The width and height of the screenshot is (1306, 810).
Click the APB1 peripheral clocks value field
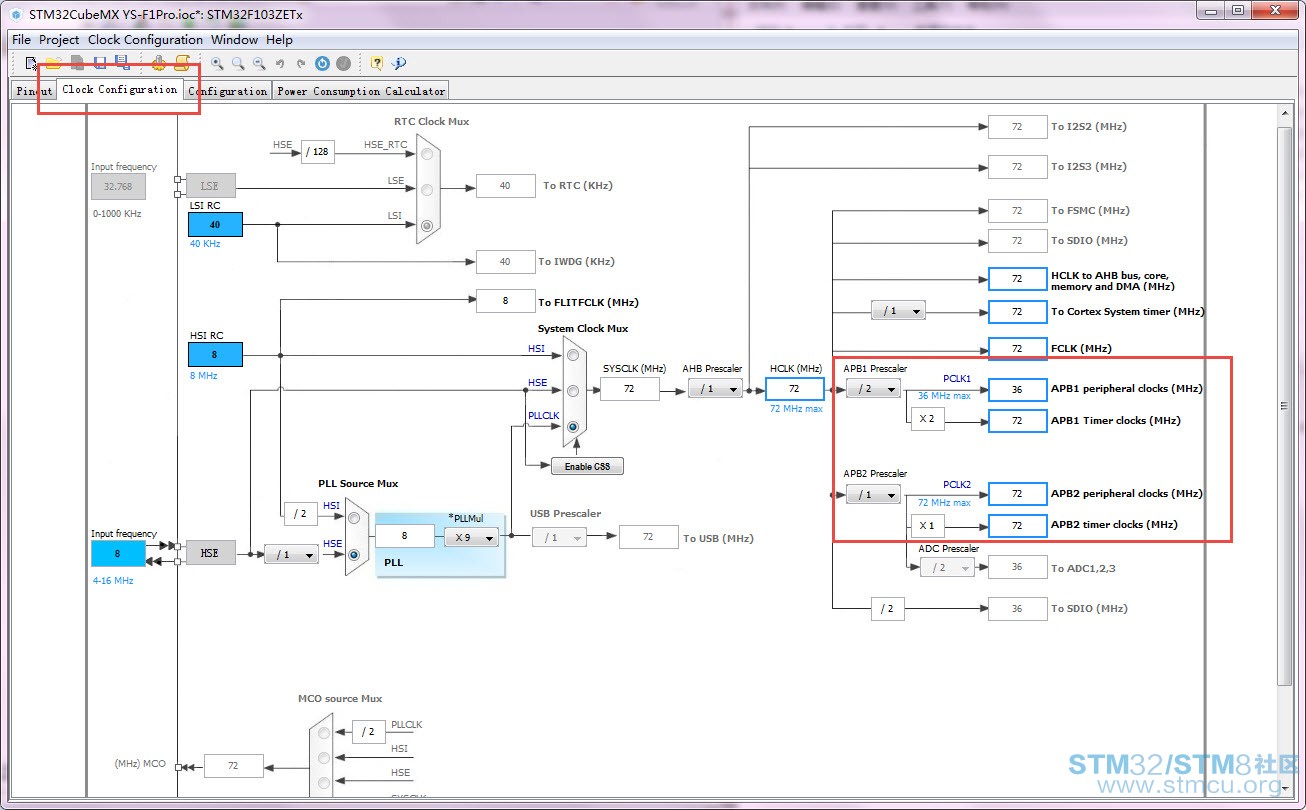[x=1017, y=389]
